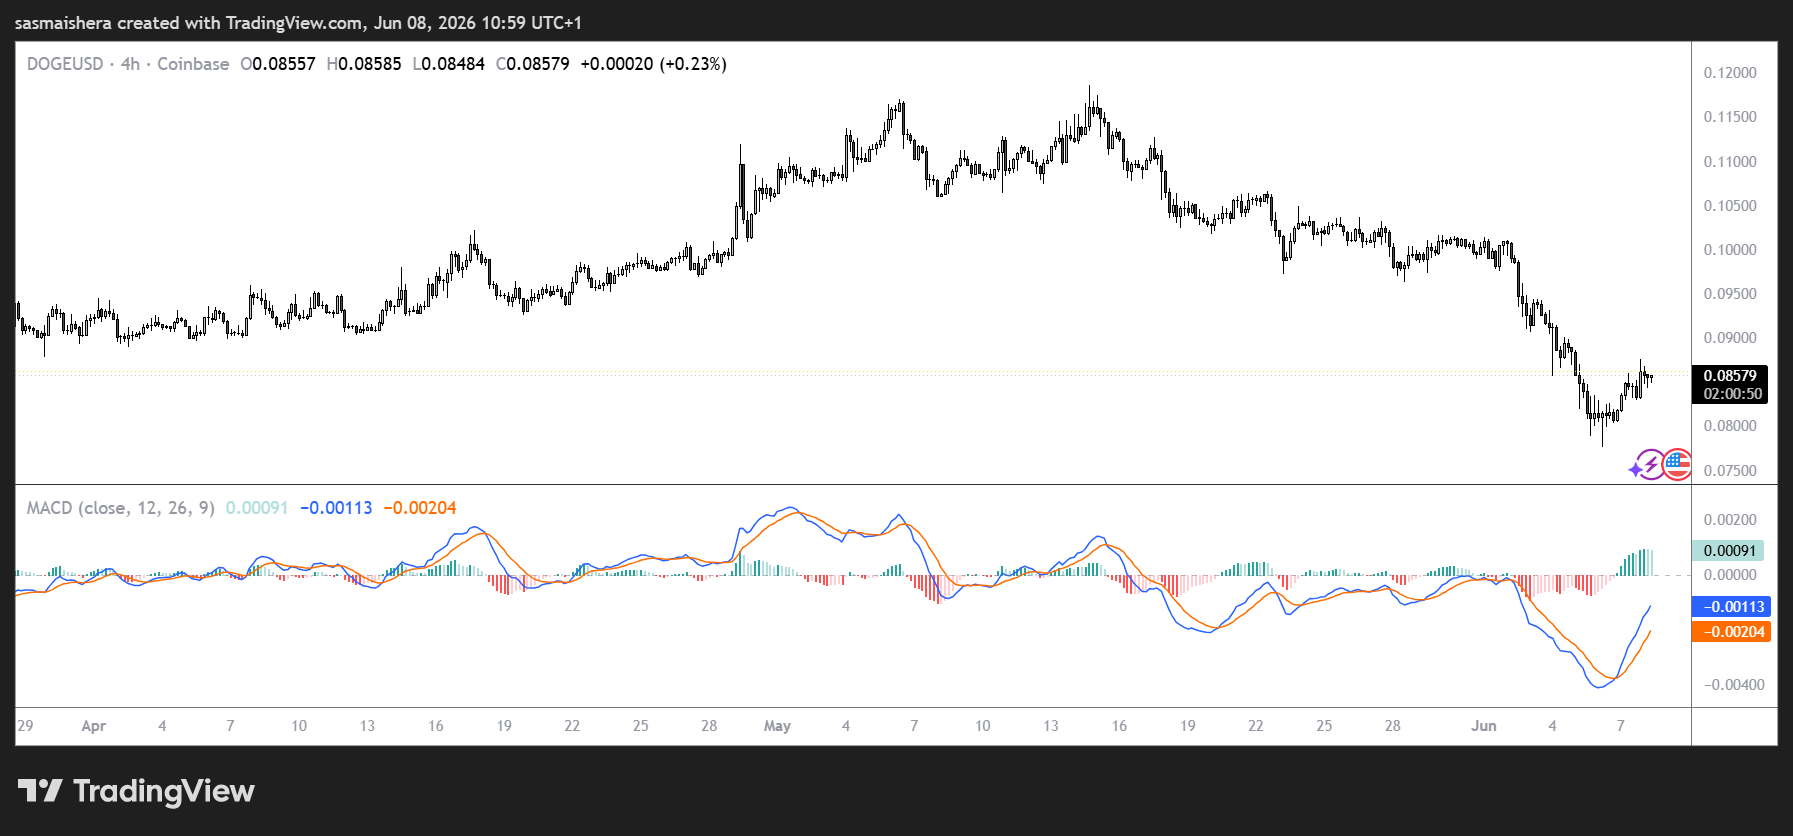Click the Coinbase exchange label

click(x=193, y=64)
